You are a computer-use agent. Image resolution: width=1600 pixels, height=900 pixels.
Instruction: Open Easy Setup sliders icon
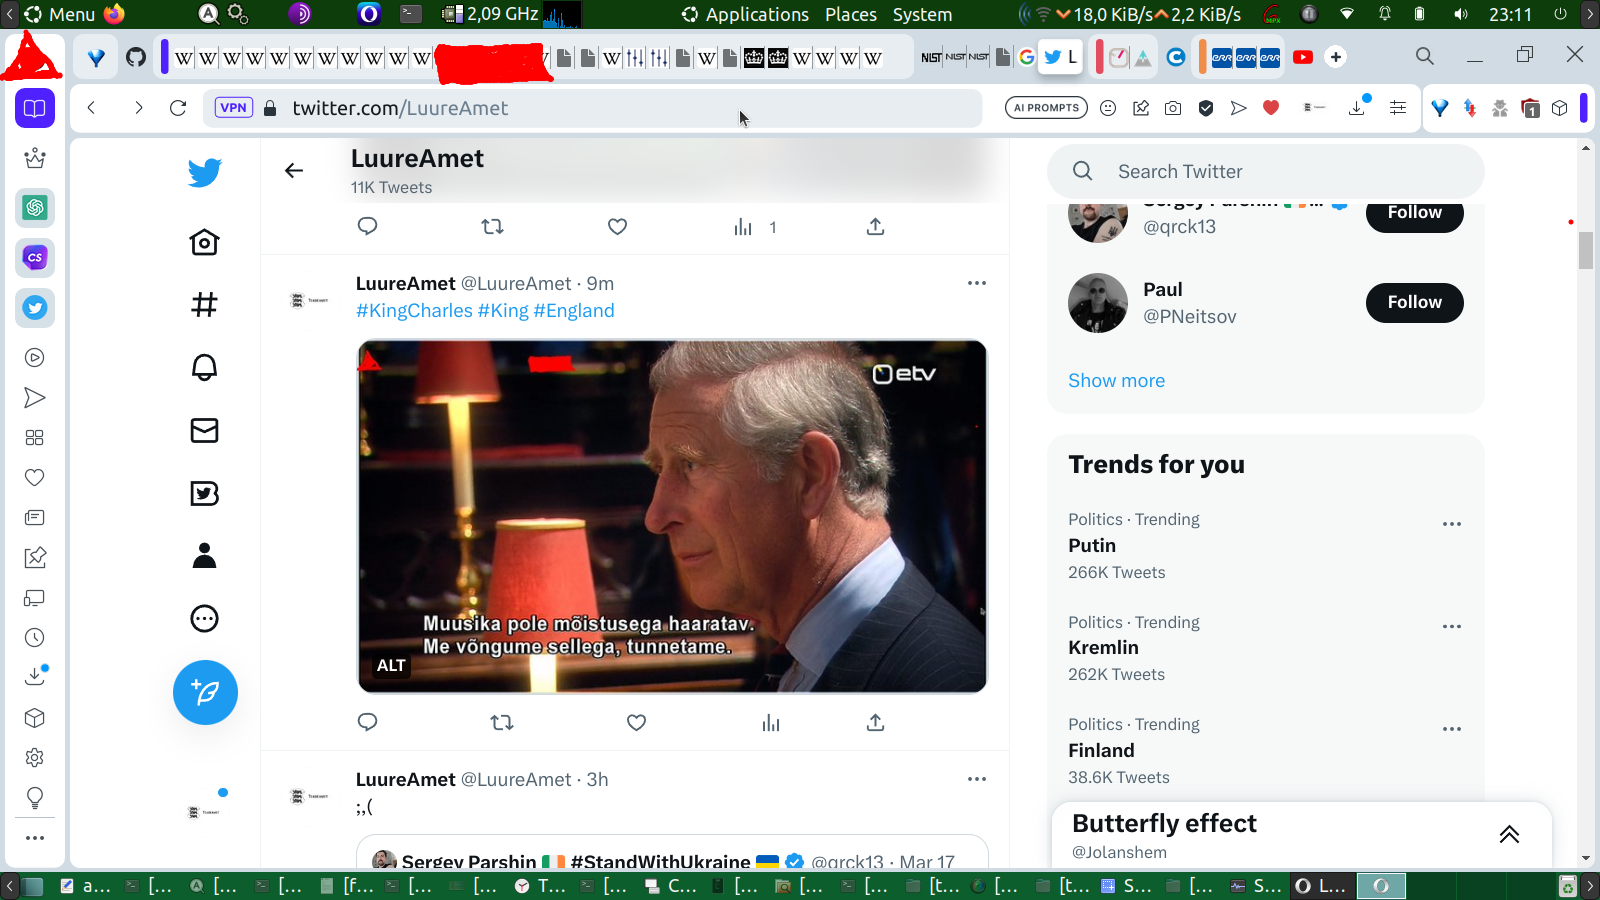(1398, 108)
